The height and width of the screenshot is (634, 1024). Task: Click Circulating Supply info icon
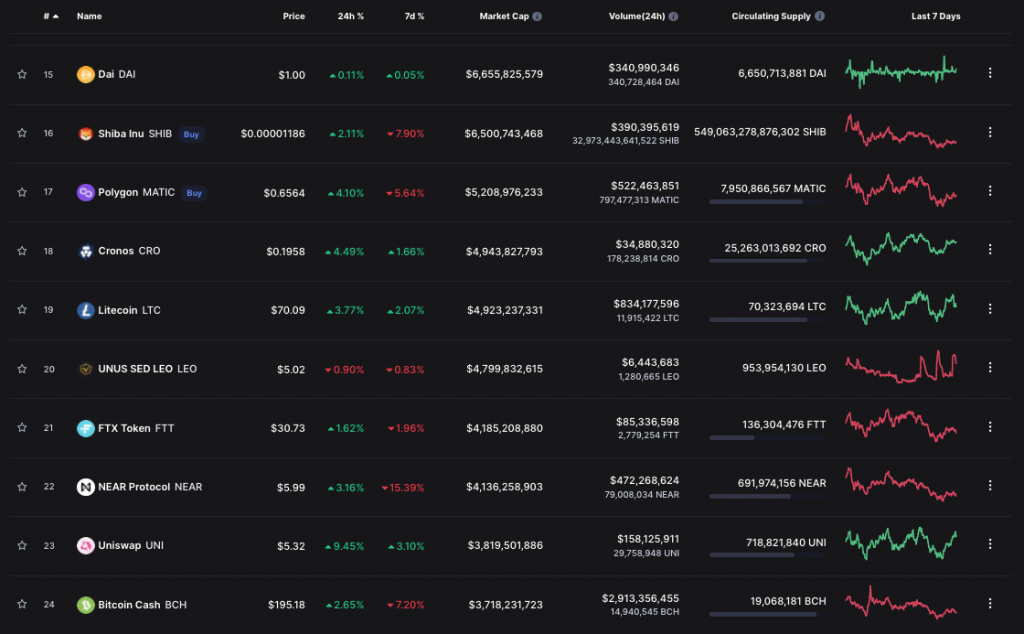tap(820, 16)
